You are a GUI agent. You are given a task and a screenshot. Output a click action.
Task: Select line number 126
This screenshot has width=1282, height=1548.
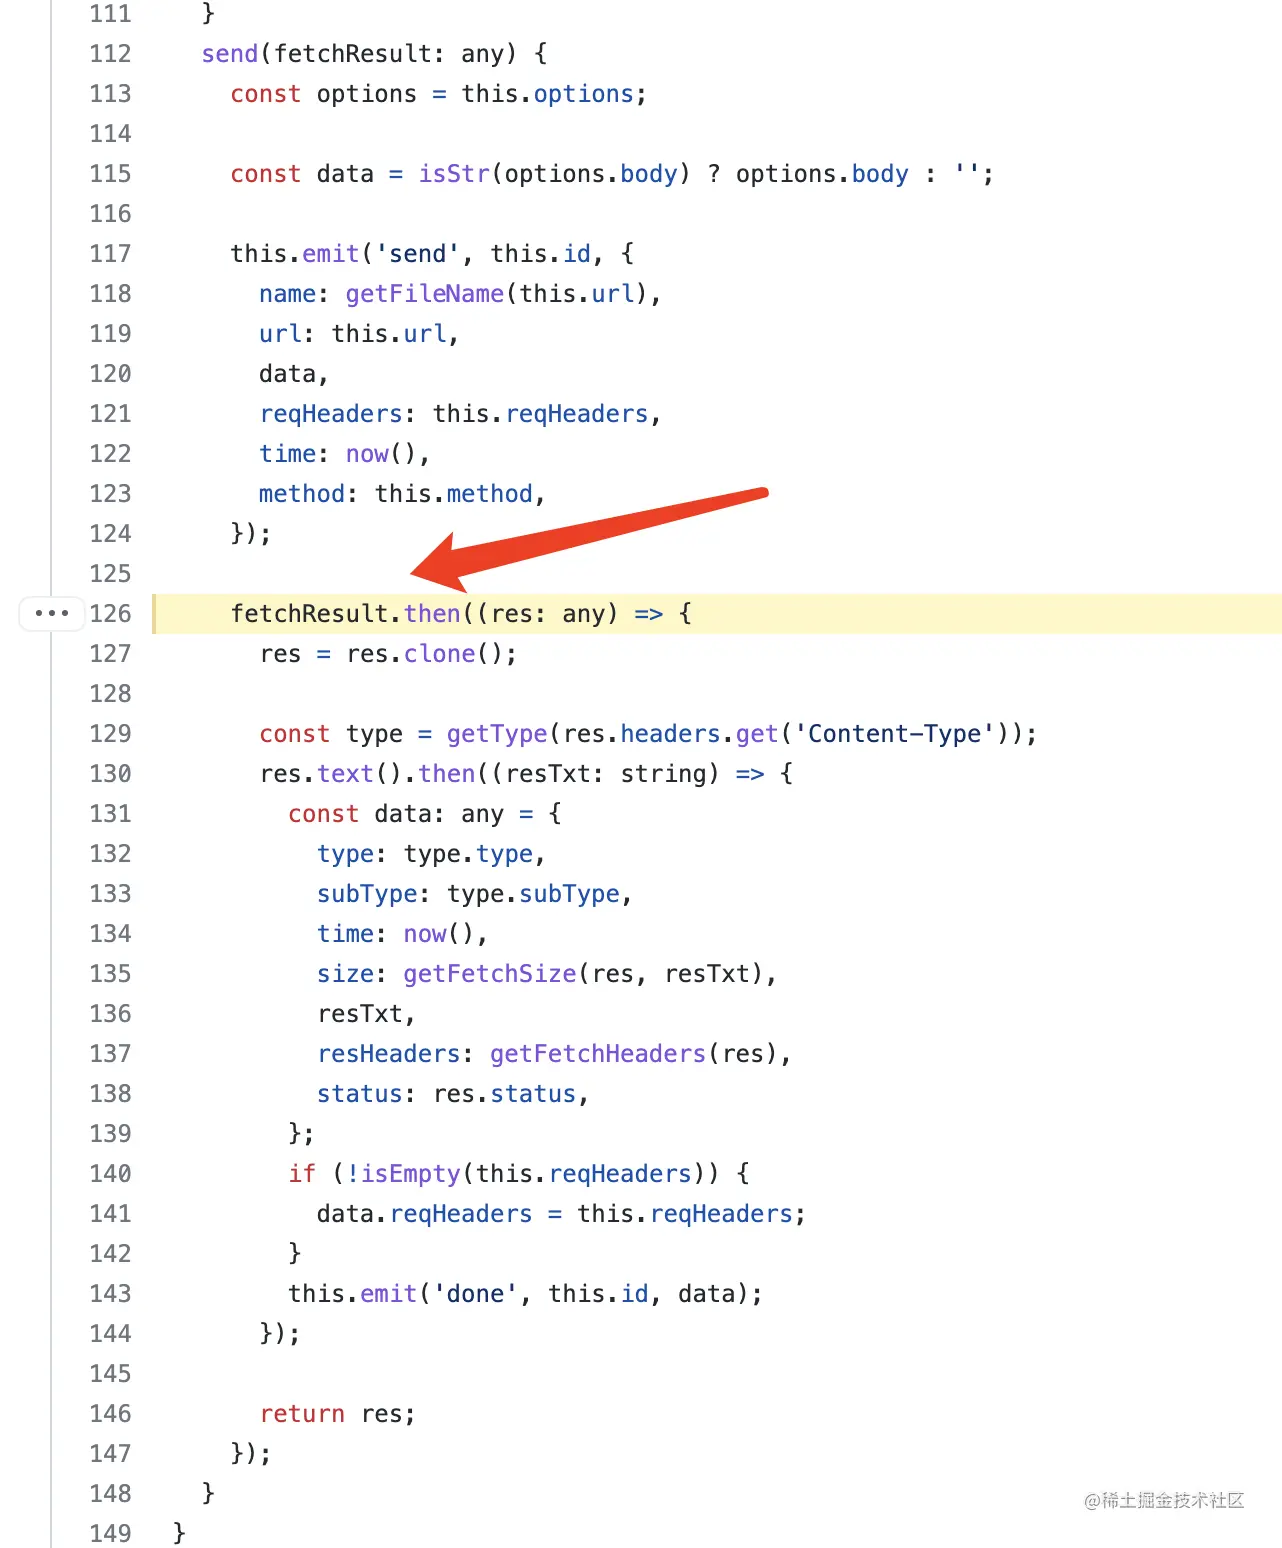coord(110,613)
